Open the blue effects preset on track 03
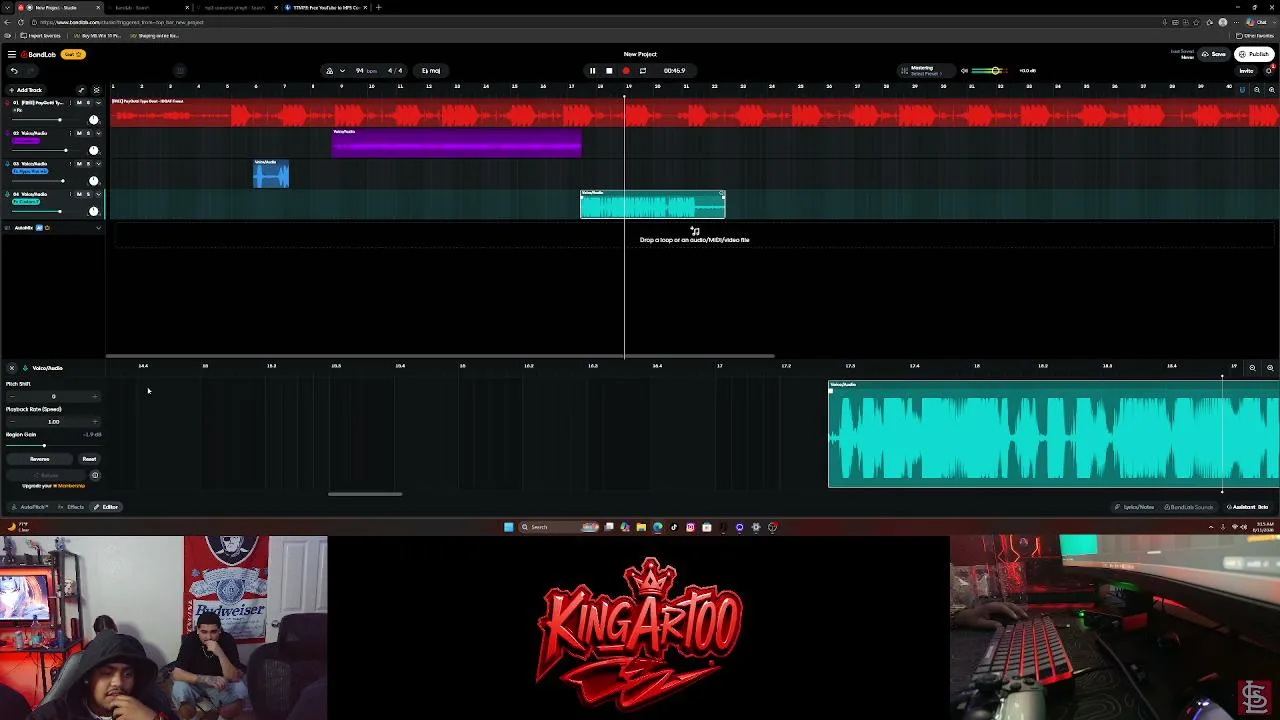Viewport: 1280px width, 720px height. point(30,172)
